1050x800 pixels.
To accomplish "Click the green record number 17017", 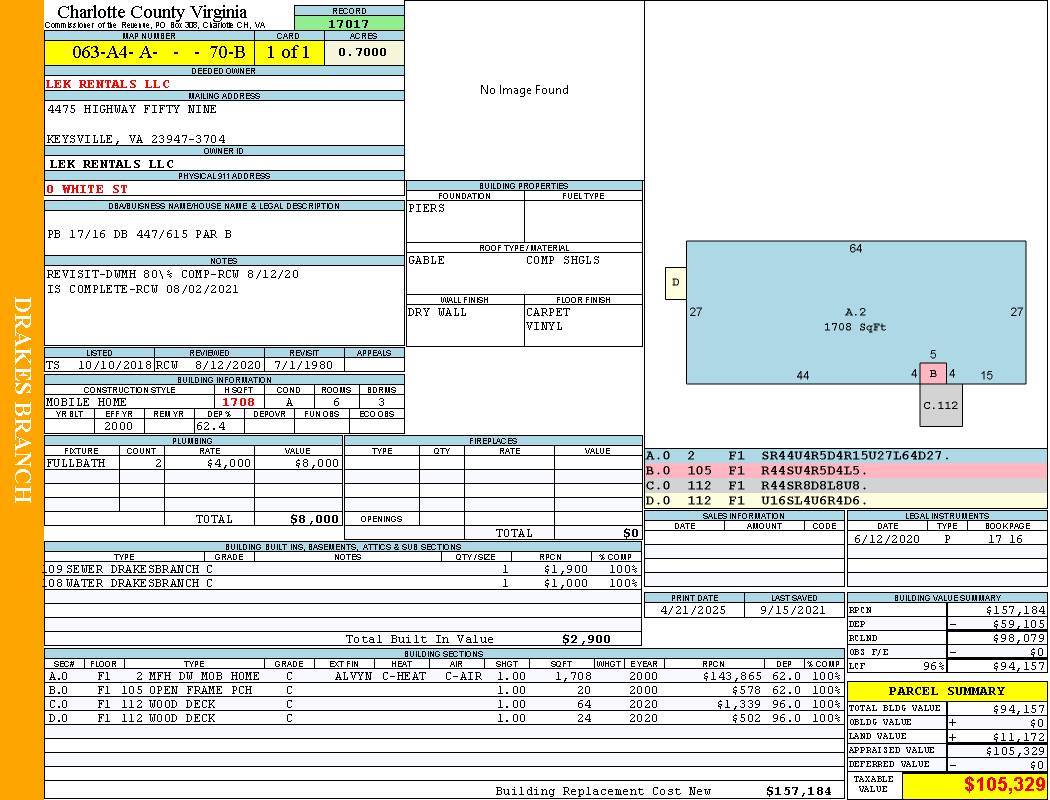I will [349, 24].
